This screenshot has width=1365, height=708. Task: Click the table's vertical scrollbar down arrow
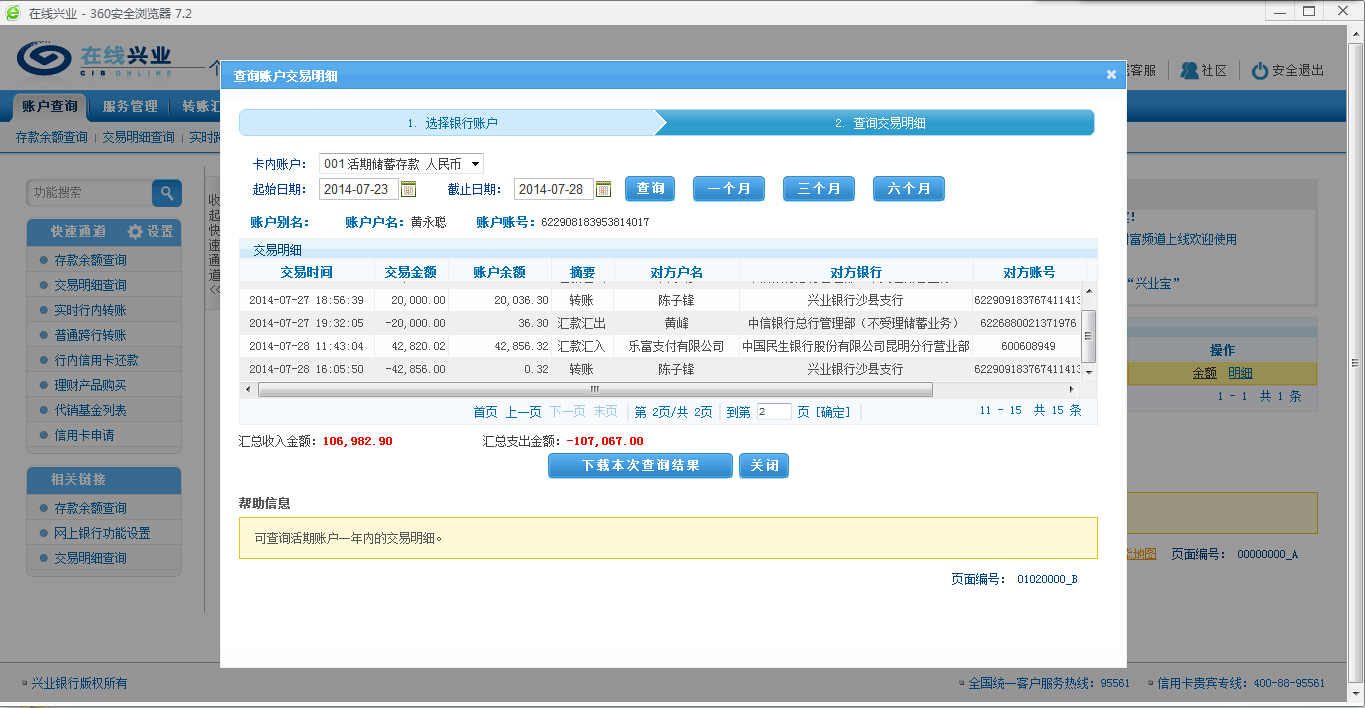pos(1089,372)
